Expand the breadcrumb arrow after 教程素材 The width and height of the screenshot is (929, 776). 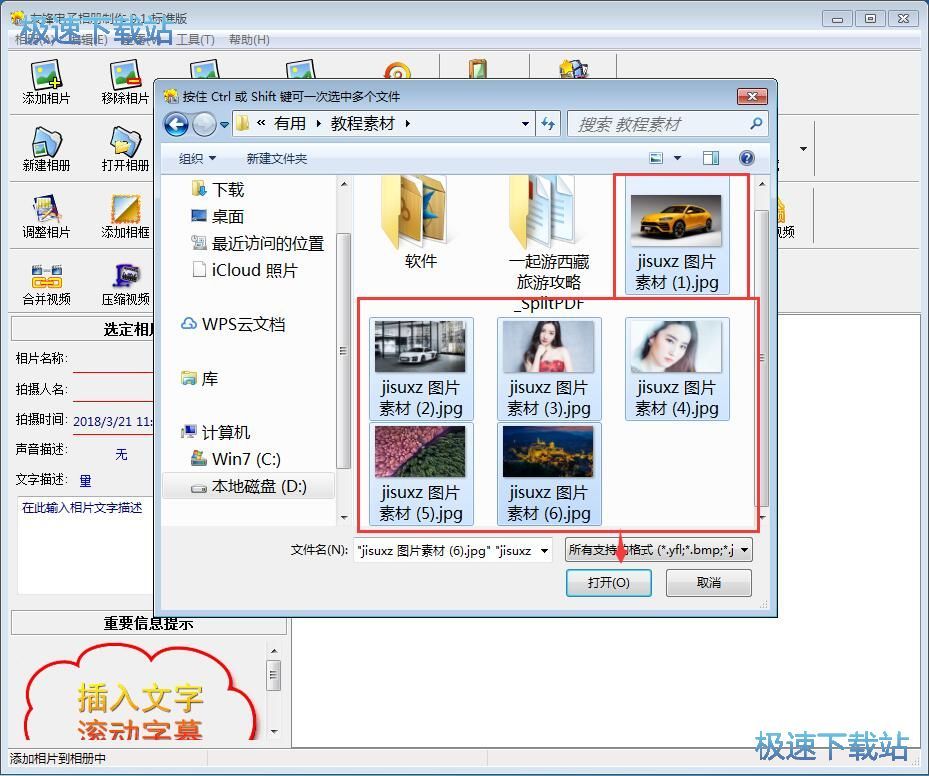(408, 124)
